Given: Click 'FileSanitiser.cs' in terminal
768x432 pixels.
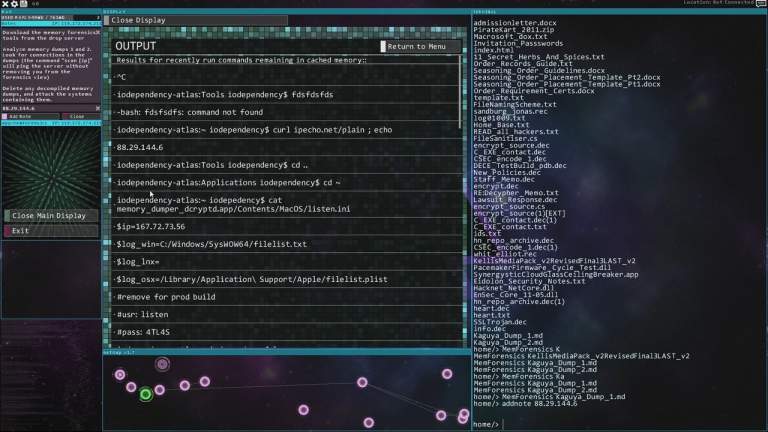Looking at the screenshot, I should pos(505,139).
